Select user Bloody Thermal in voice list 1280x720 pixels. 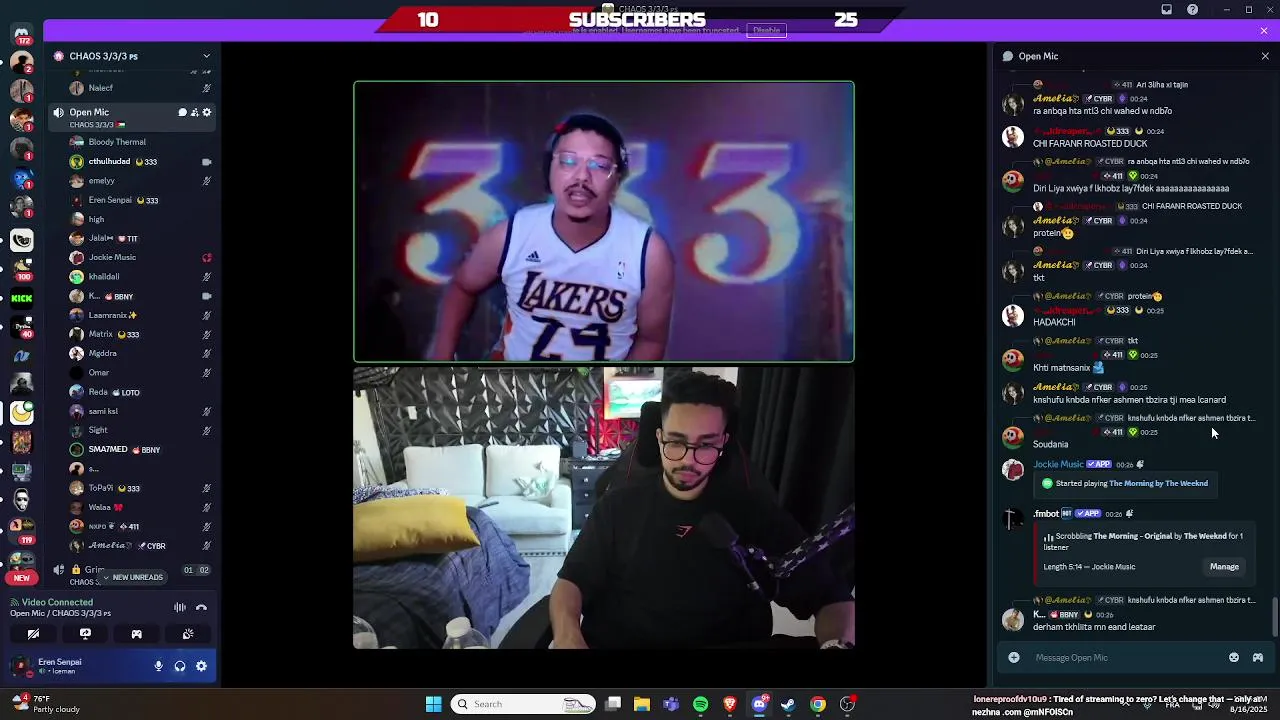[x=140, y=142]
